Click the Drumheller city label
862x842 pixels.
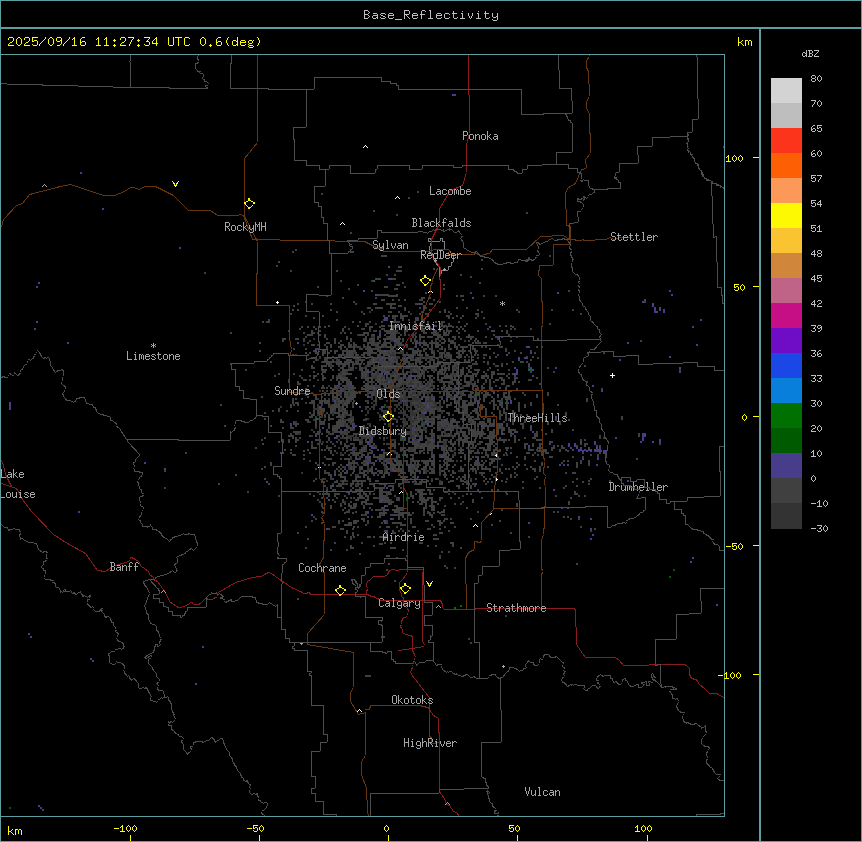[x=638, y=487]
